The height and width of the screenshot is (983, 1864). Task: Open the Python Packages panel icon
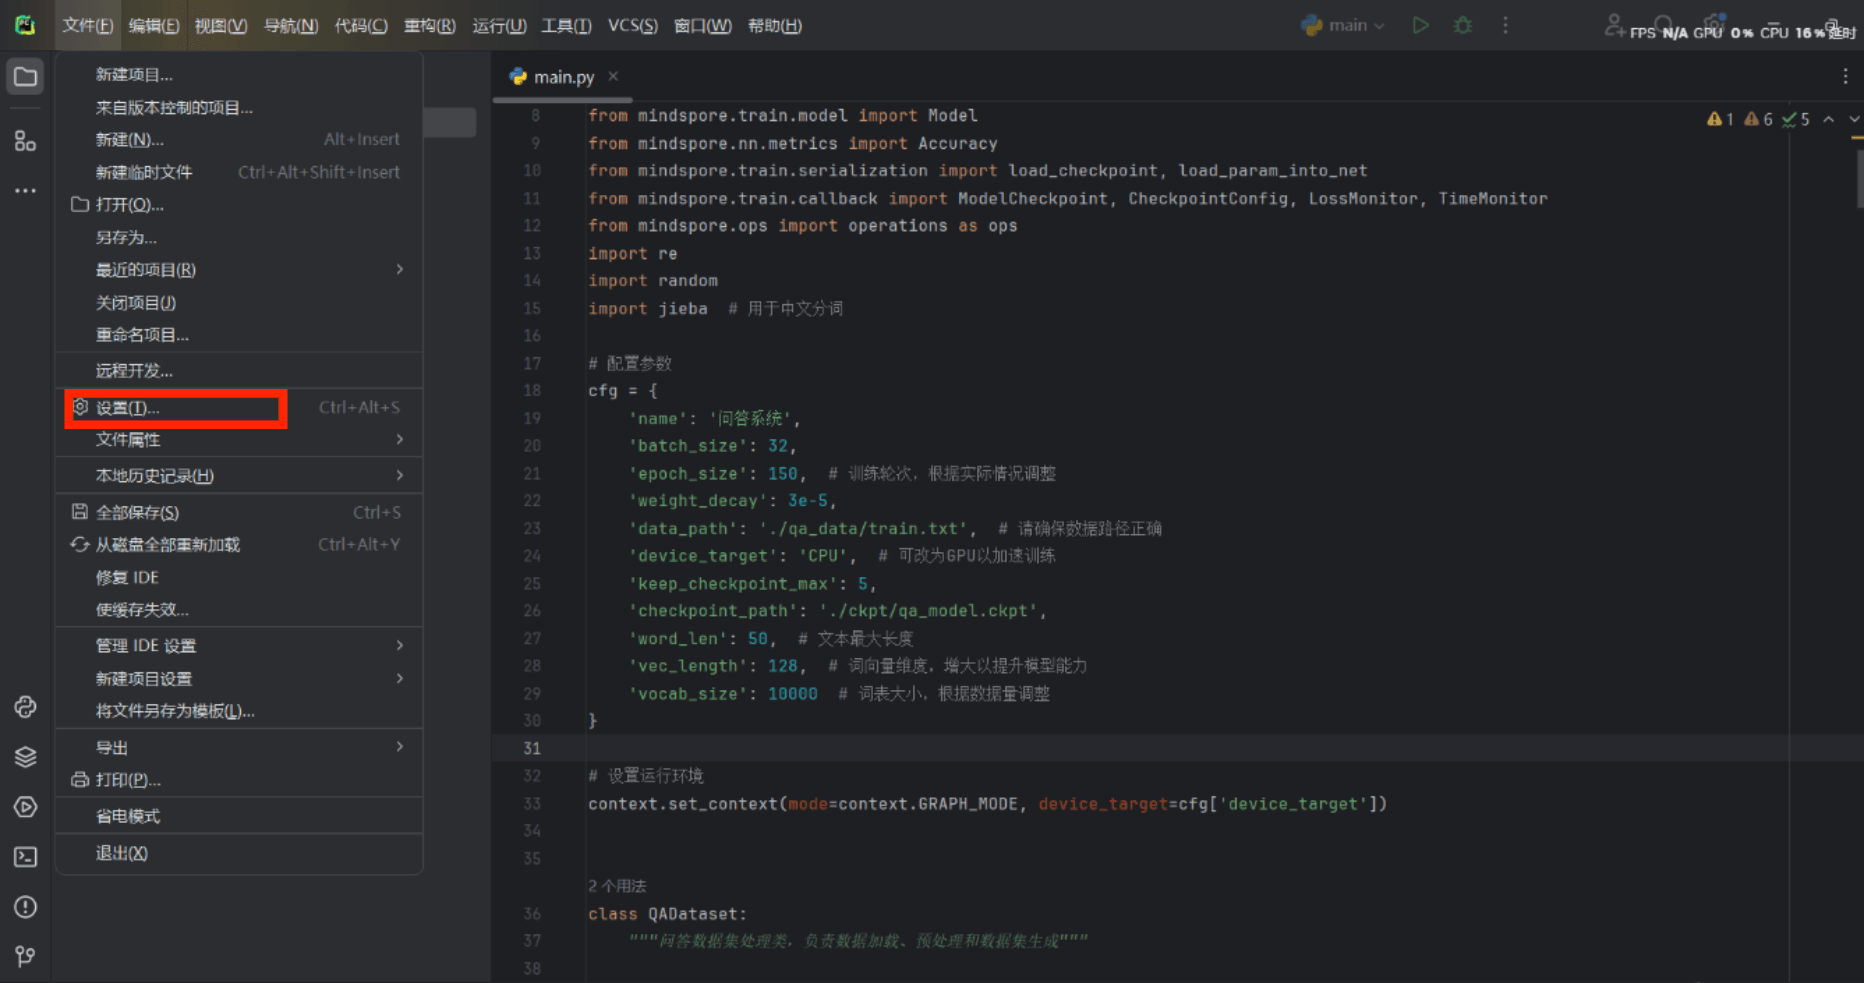click(25, 757)
